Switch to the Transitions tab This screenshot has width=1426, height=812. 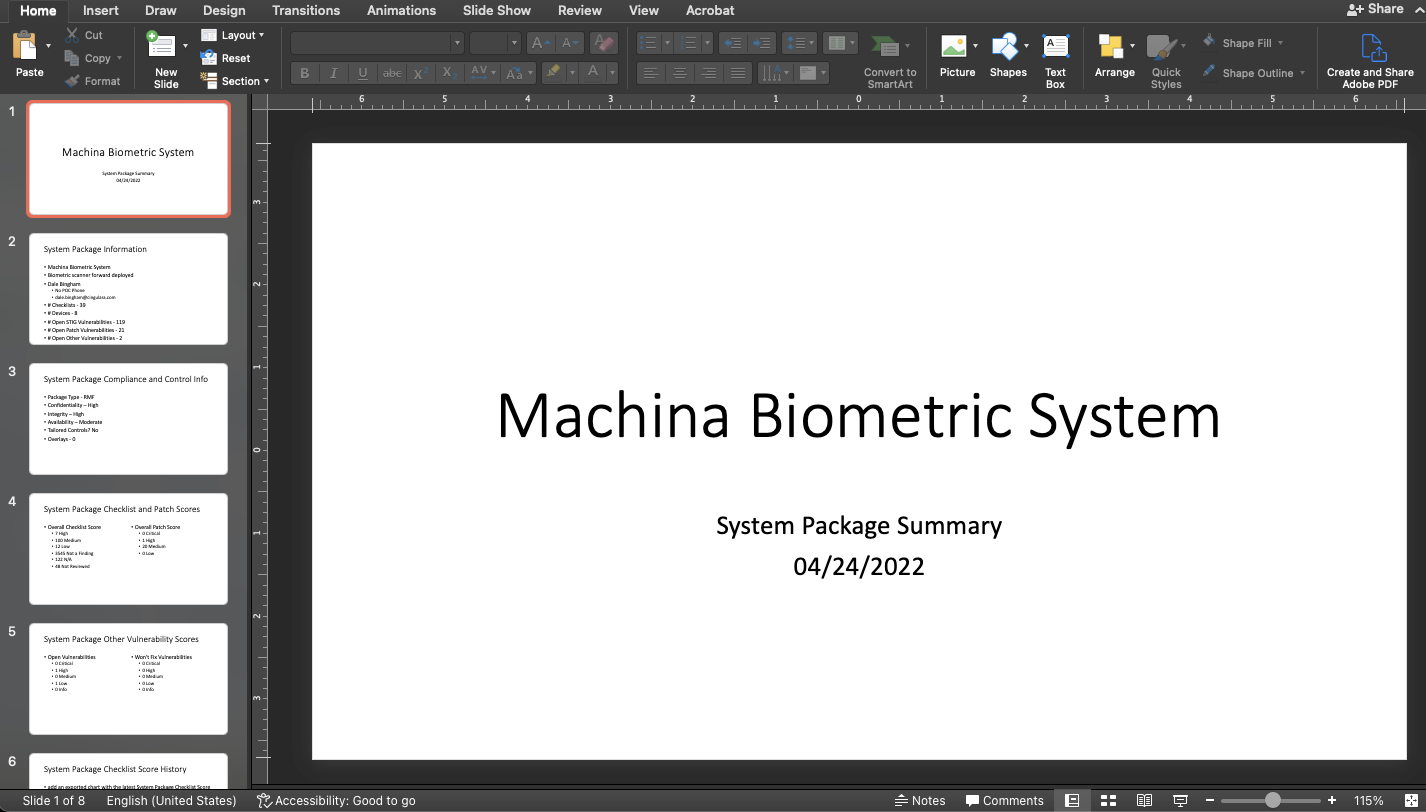pos(306,10)
